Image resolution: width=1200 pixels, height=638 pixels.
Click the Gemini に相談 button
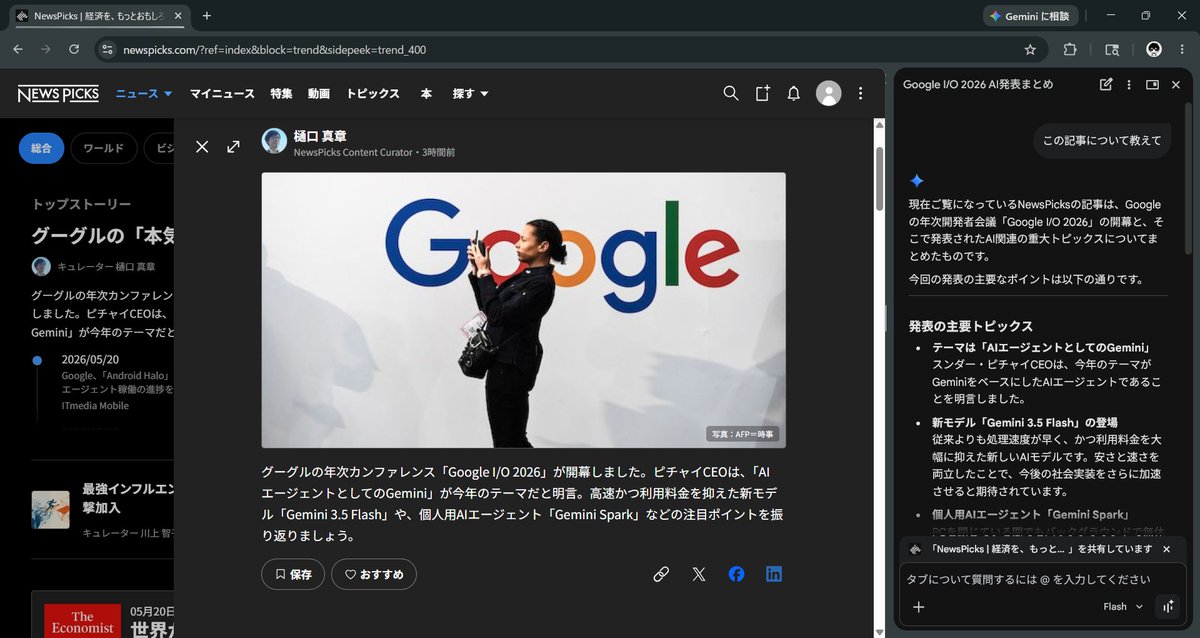(x=1030, y=16)
